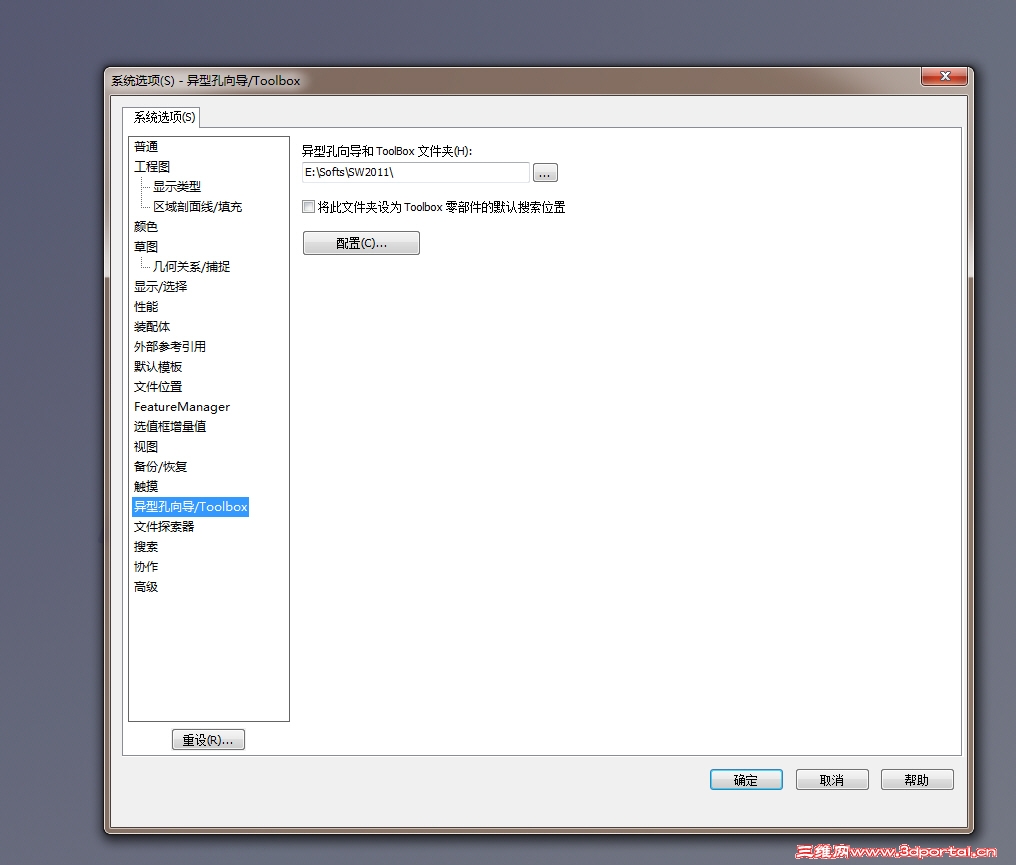This screenshot has width=1016, height=865.
Task: Open the 显示类型 sub-item
Action: click(x=176, y=187)
